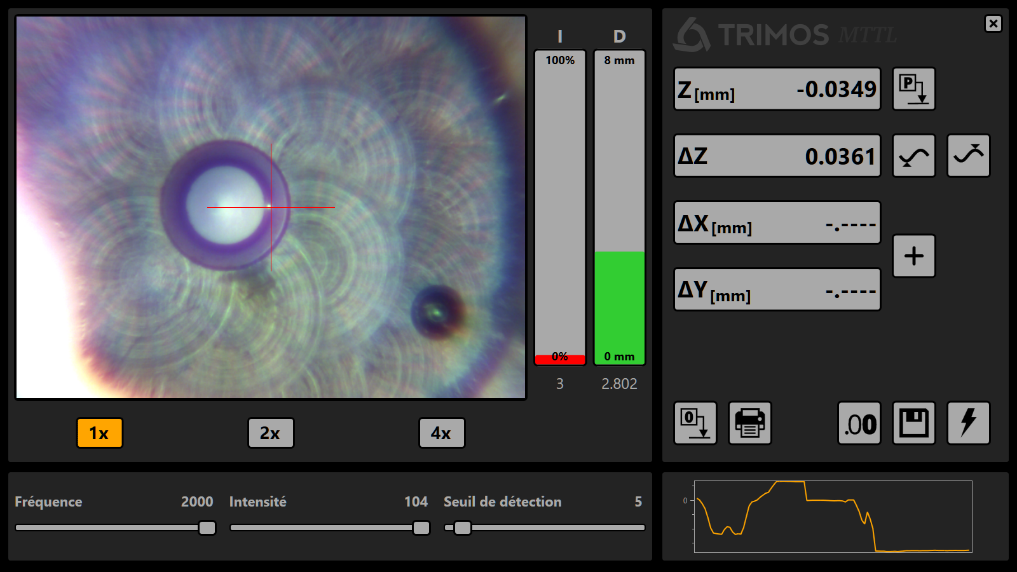The height and width of the screenshot is (572, 1017).
Task: Click the plus crosshair button
Action: 913,256
